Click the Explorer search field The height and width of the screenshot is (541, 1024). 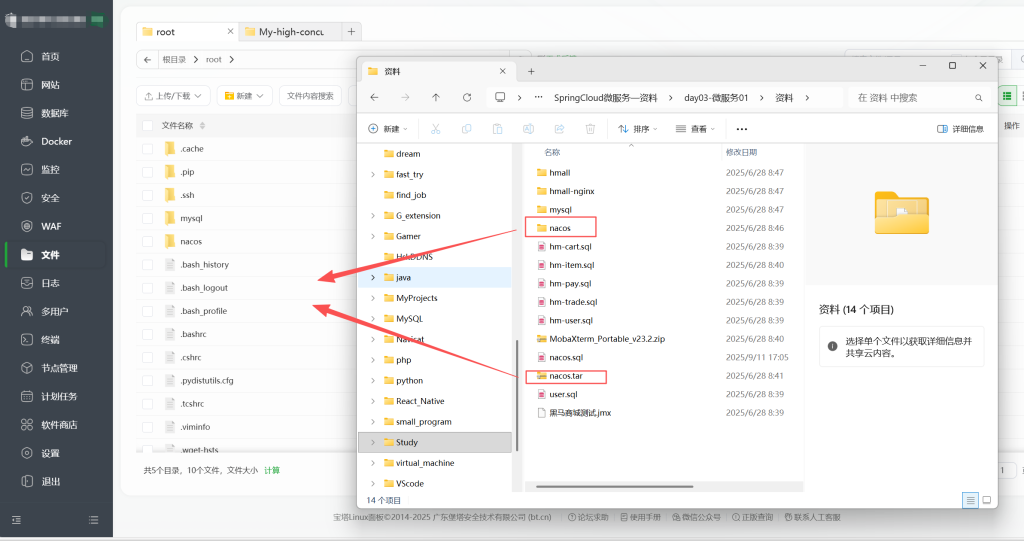(910, 98)
